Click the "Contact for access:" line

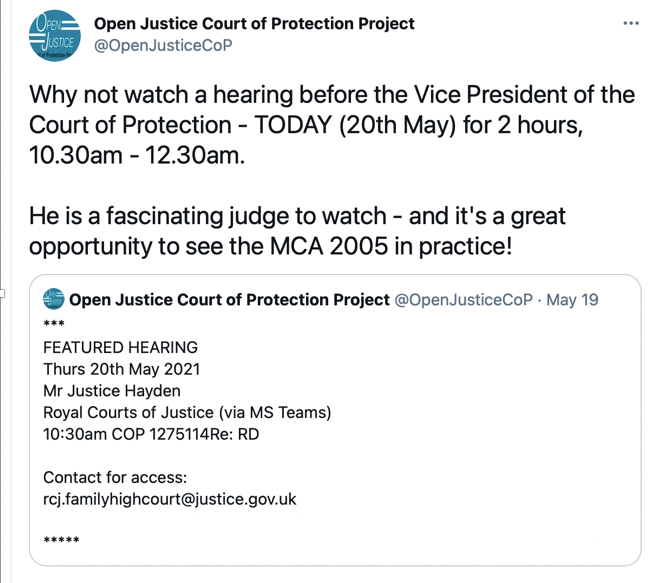pos(115,477)
